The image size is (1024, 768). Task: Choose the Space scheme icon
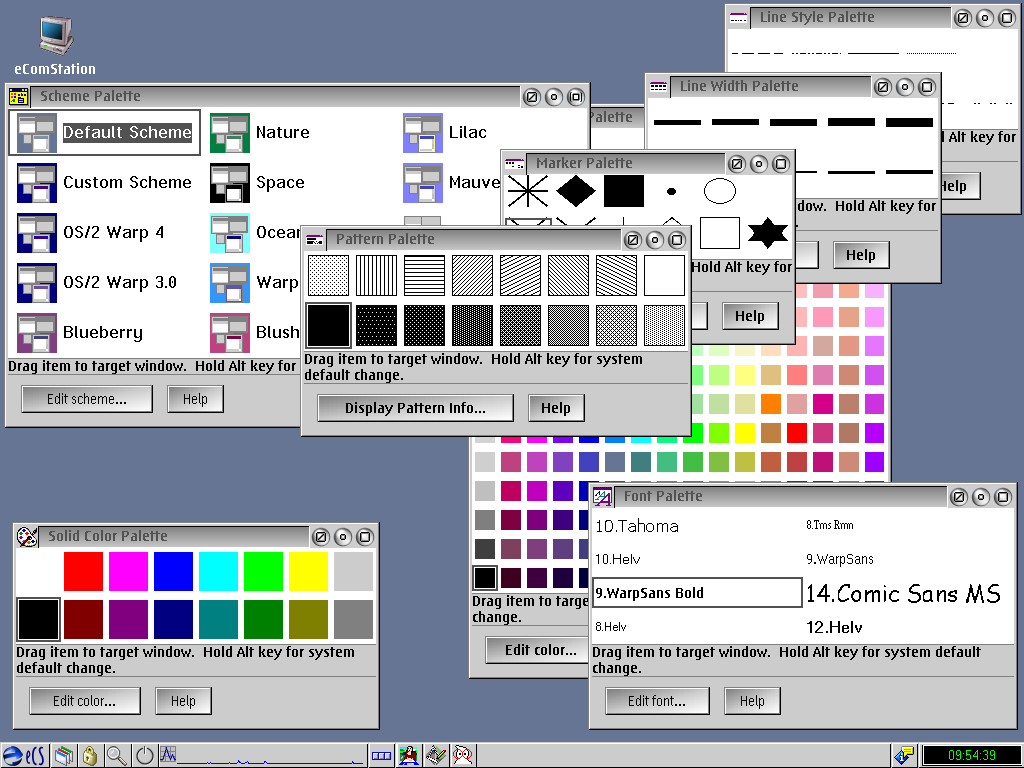point(230,183)
